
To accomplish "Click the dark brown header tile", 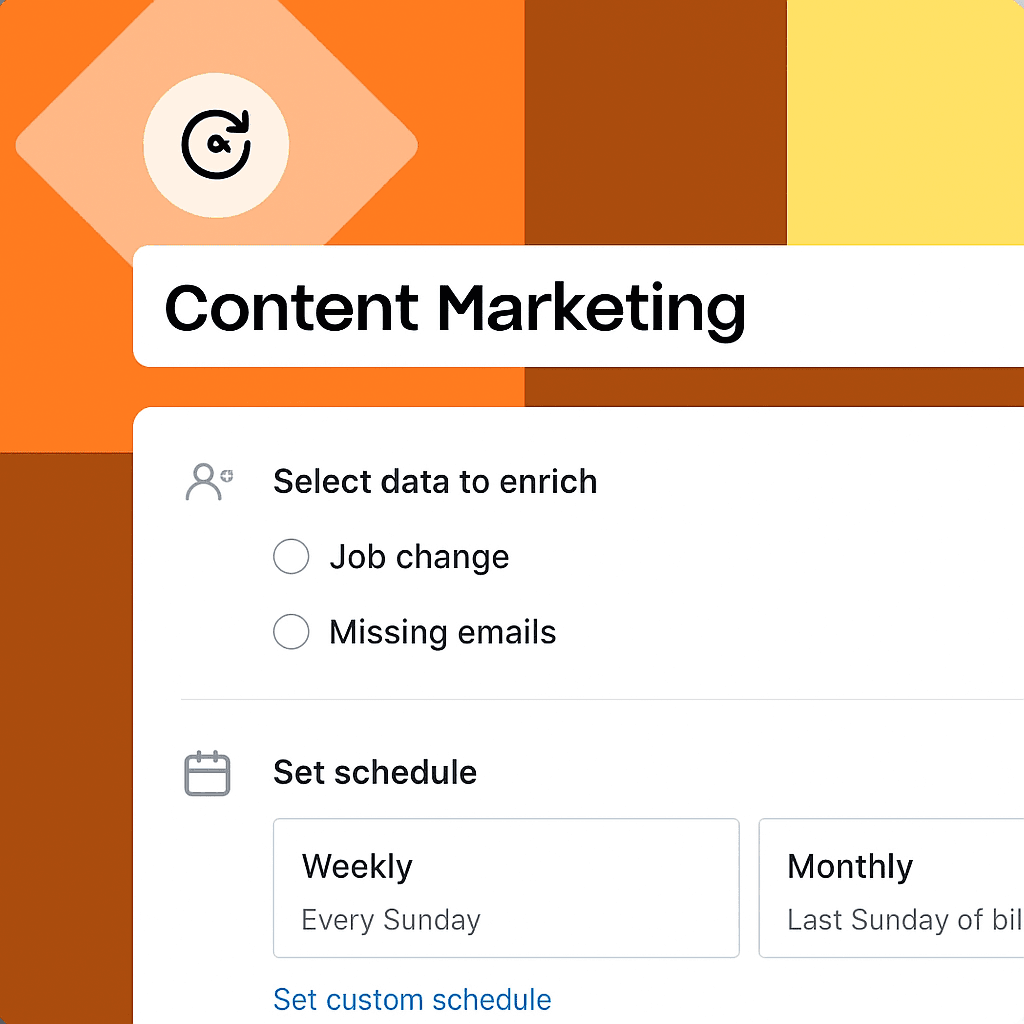I will pos(655,120).
